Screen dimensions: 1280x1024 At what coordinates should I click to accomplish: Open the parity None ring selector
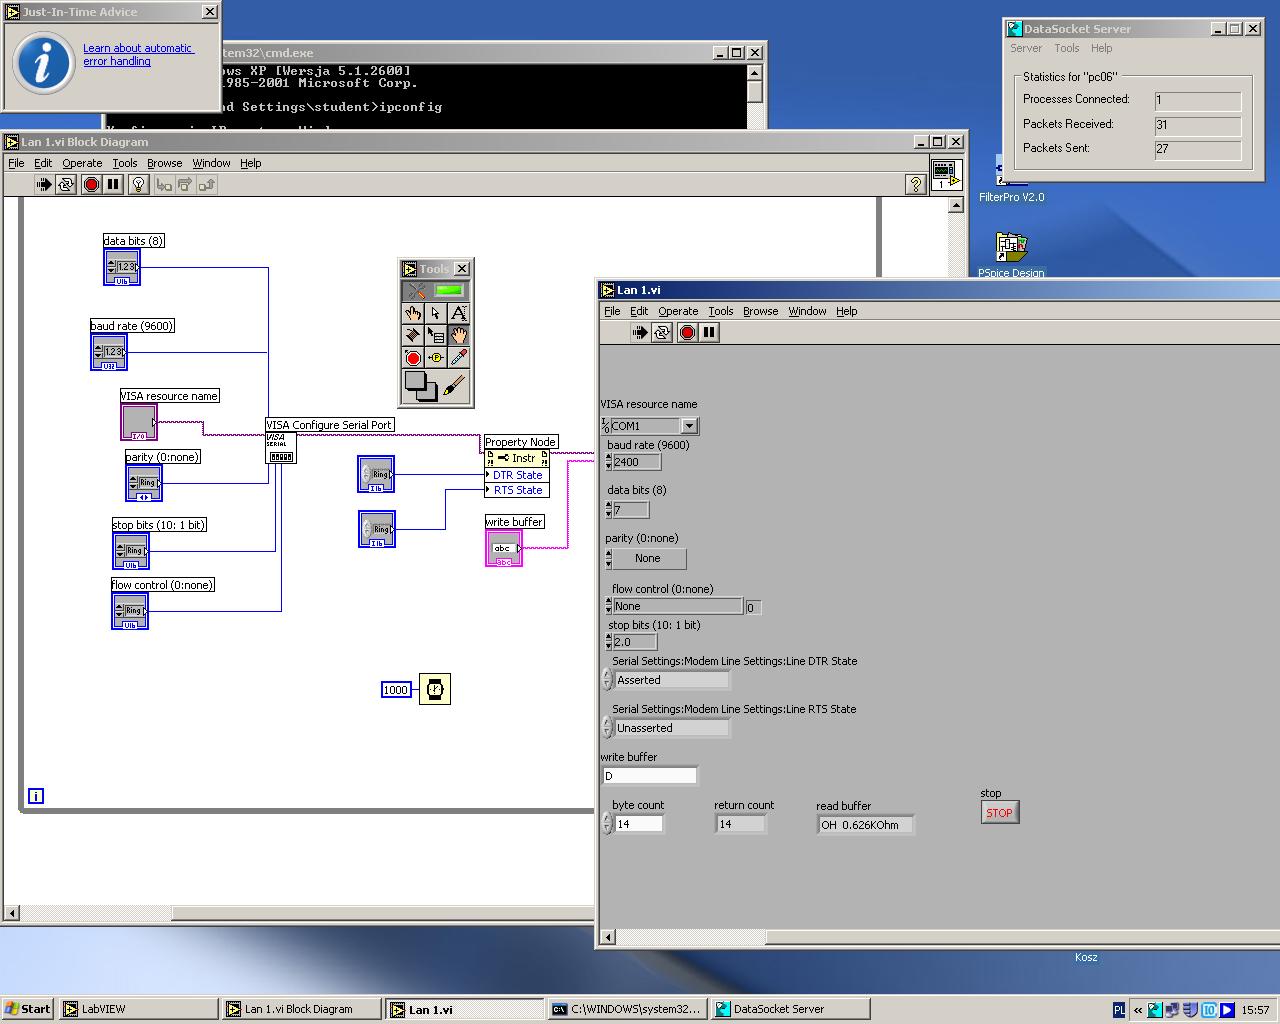pos(647,559)
